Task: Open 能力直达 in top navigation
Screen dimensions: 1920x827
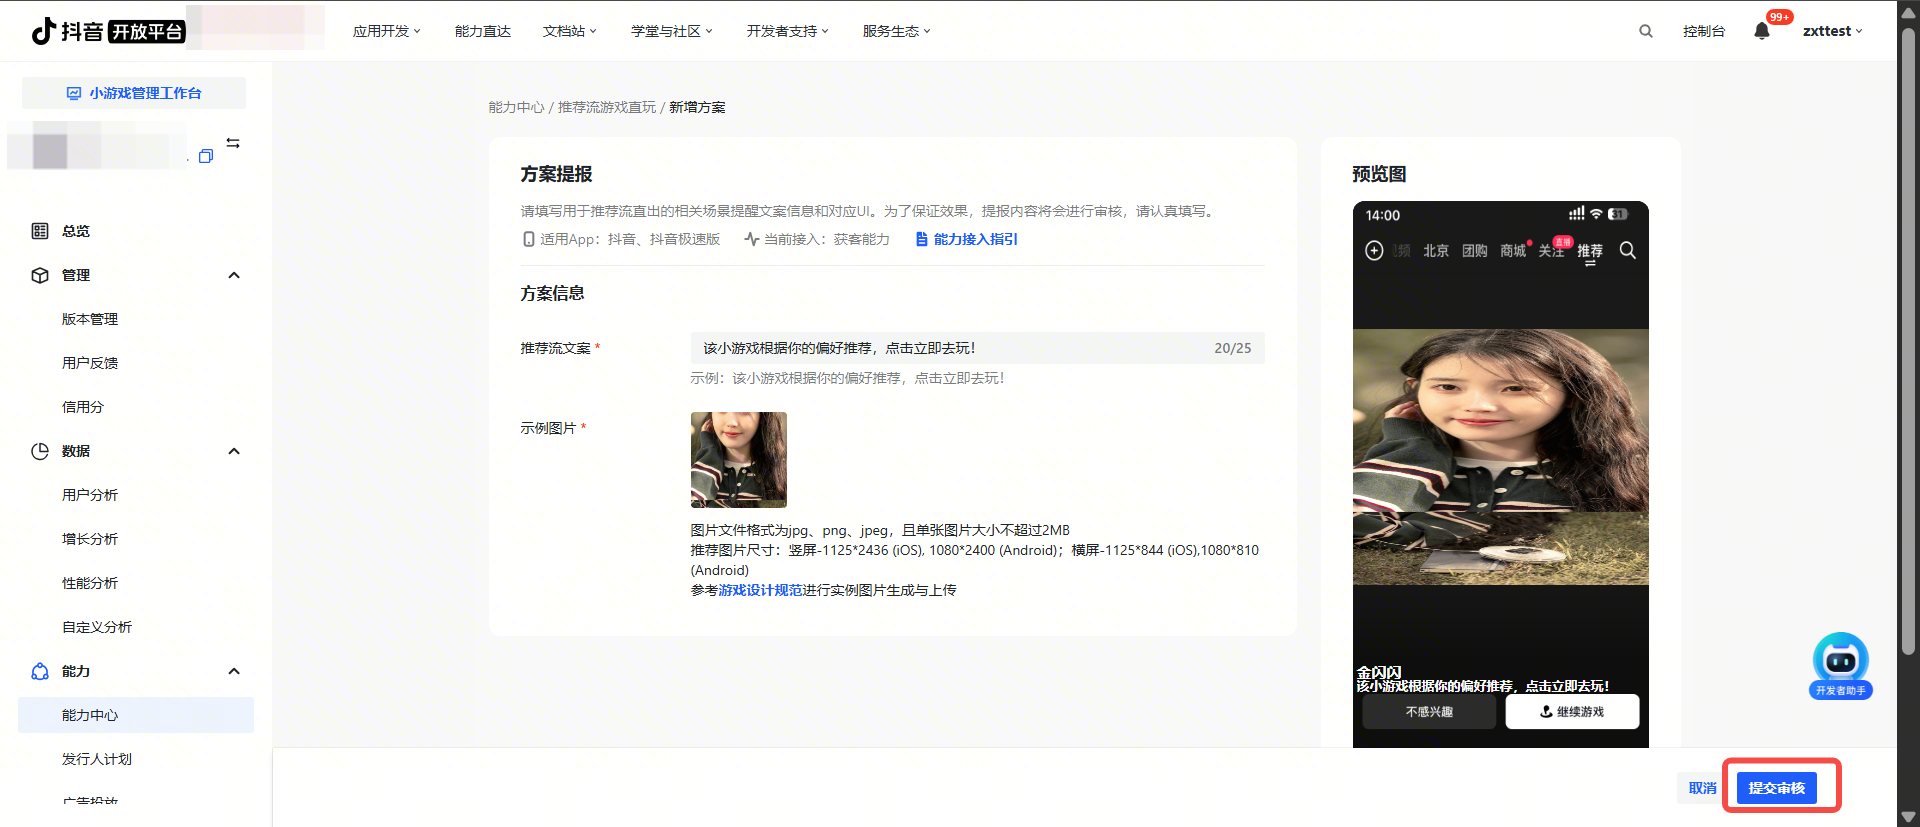Action: click(x=482, y=31)
